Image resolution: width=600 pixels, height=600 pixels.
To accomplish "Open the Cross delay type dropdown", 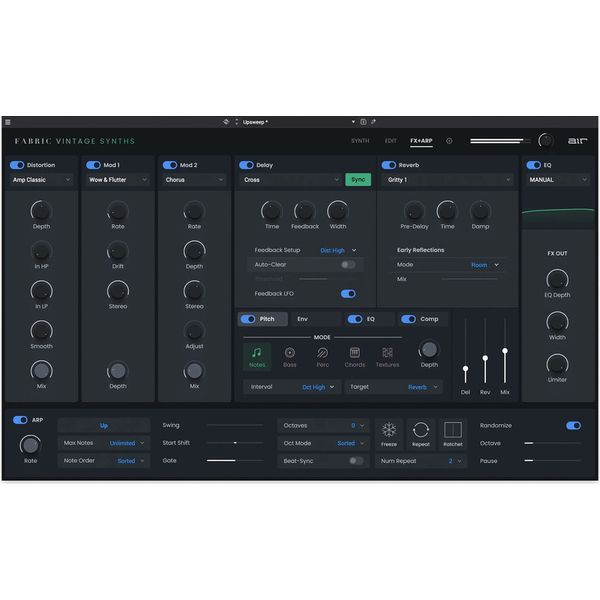I will tap(291, 180).
